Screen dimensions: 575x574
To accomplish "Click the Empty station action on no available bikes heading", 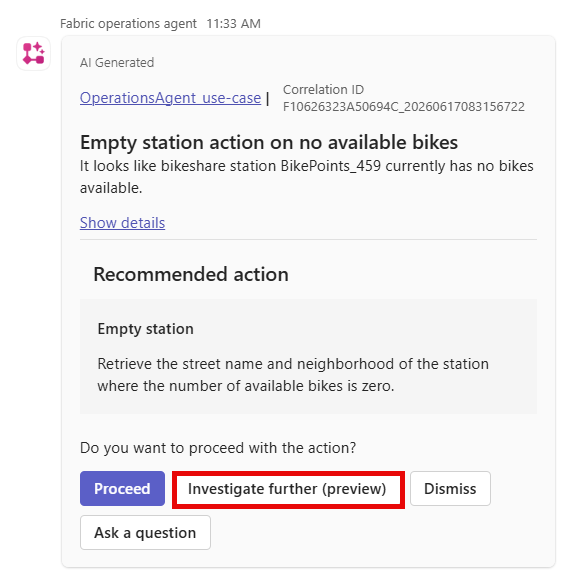I will (x=269, y=142).
